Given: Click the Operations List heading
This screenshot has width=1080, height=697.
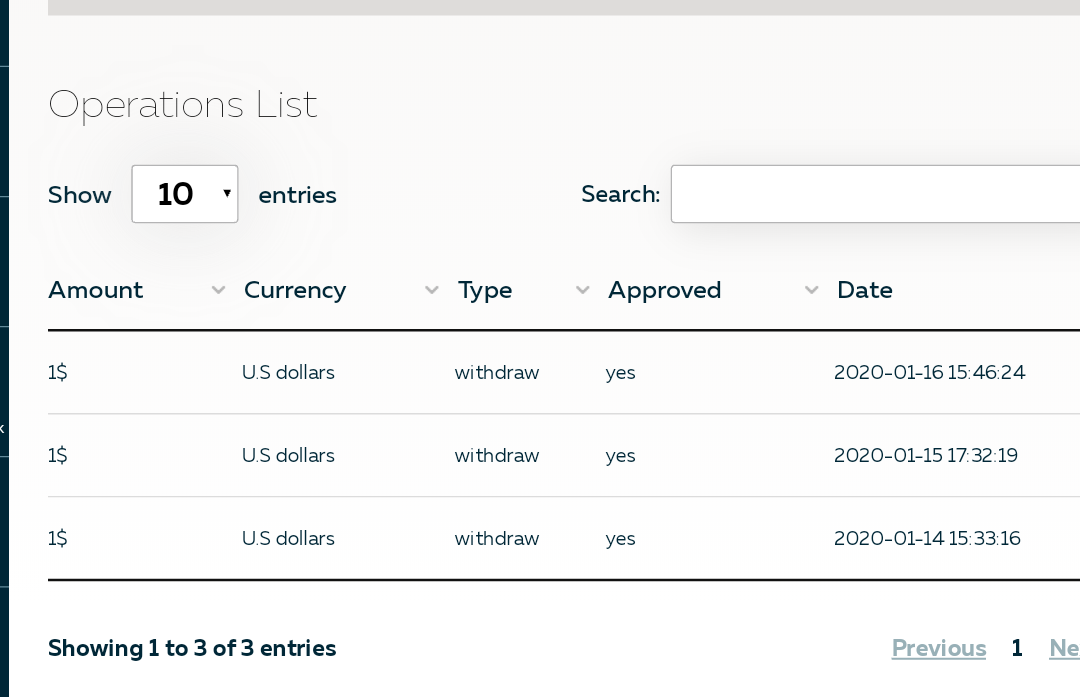Looking at the screenshot, I should (183, 105).
